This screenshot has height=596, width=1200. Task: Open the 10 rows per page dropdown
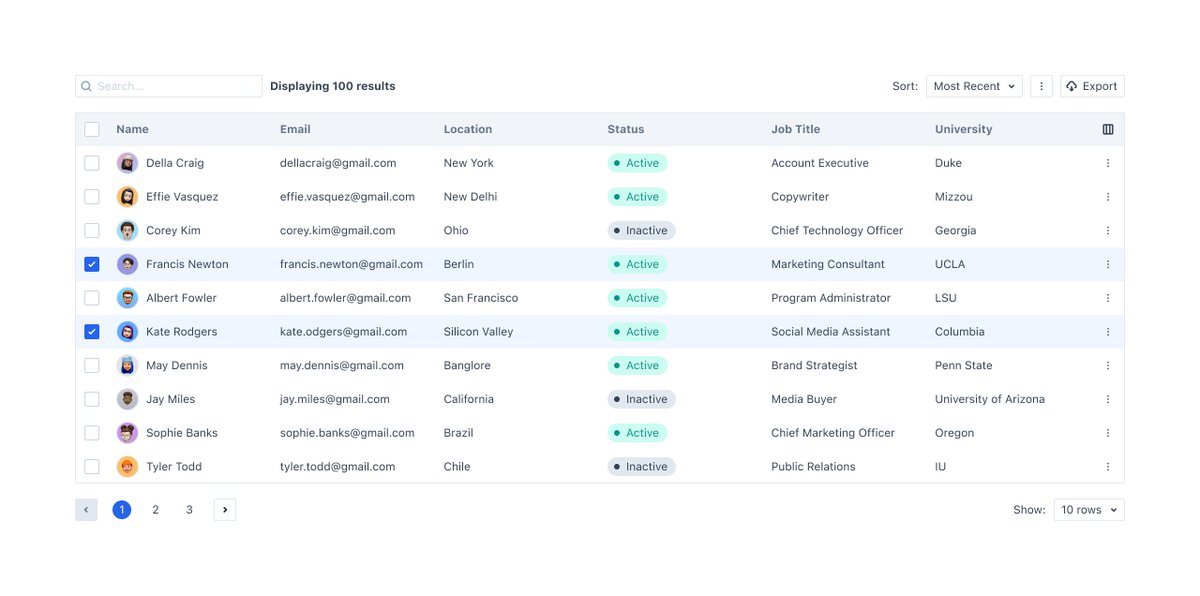pos(1089,510)
